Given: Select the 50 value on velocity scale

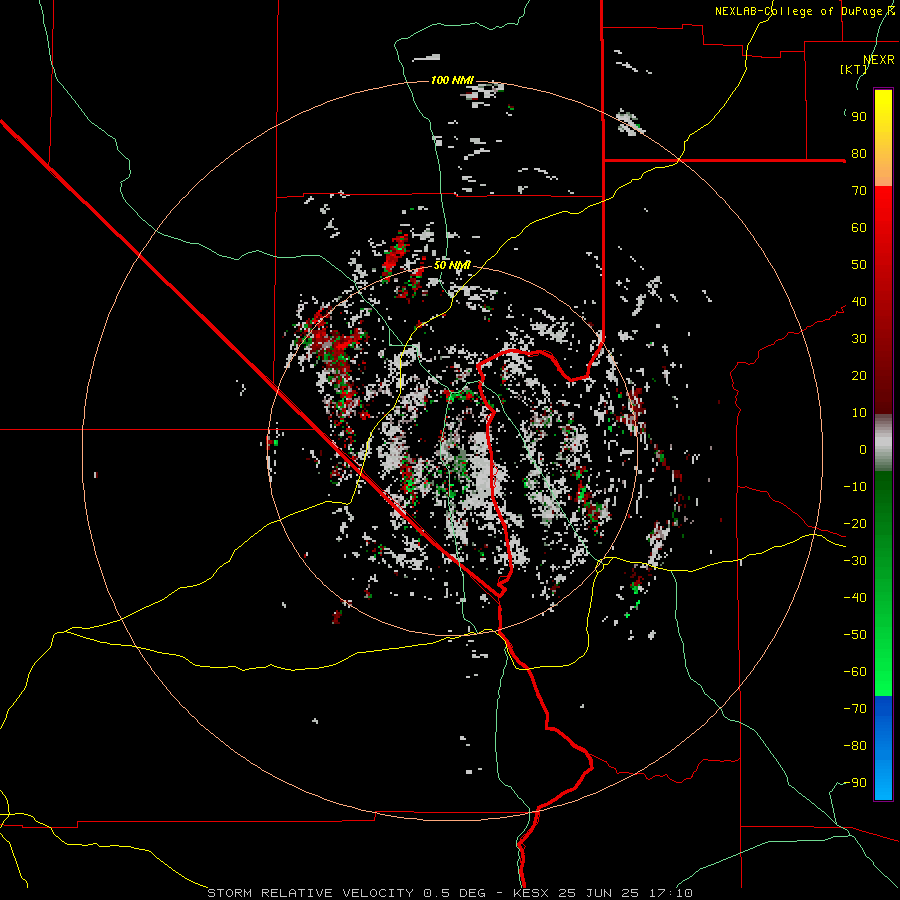Looking at the screenshot, I should click(859, 265).
